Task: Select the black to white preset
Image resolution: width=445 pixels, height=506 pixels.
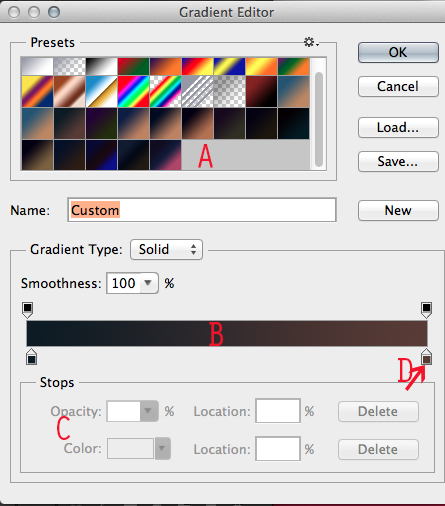Action: click(x=101, y=66)
